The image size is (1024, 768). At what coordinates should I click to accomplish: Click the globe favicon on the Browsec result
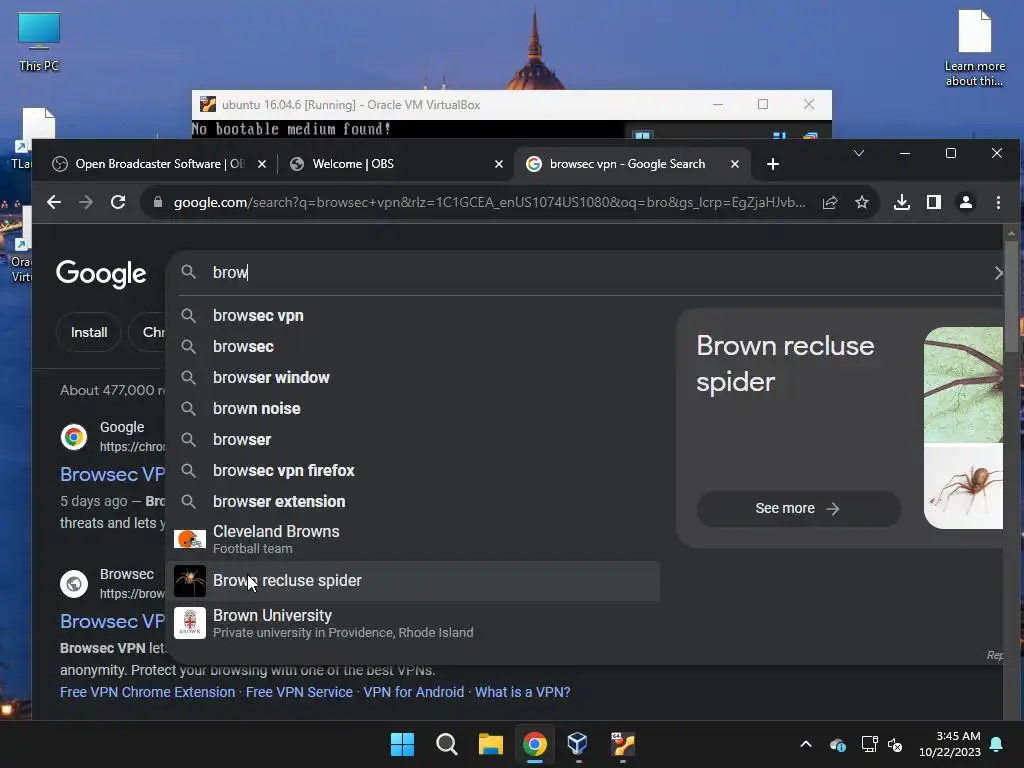click(x=74, y=584)
